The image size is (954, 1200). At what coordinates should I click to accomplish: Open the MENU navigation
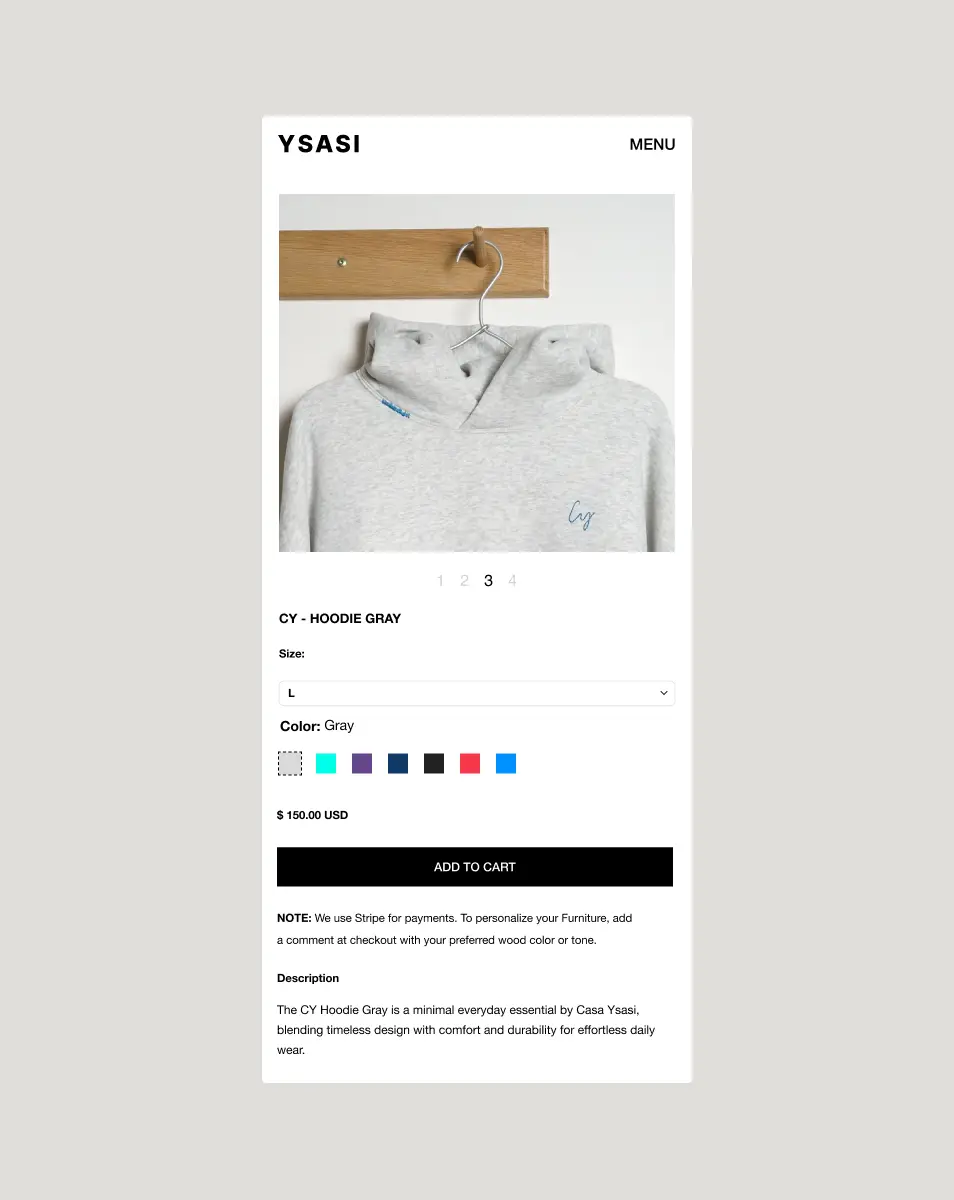click(x=652, y=144)
